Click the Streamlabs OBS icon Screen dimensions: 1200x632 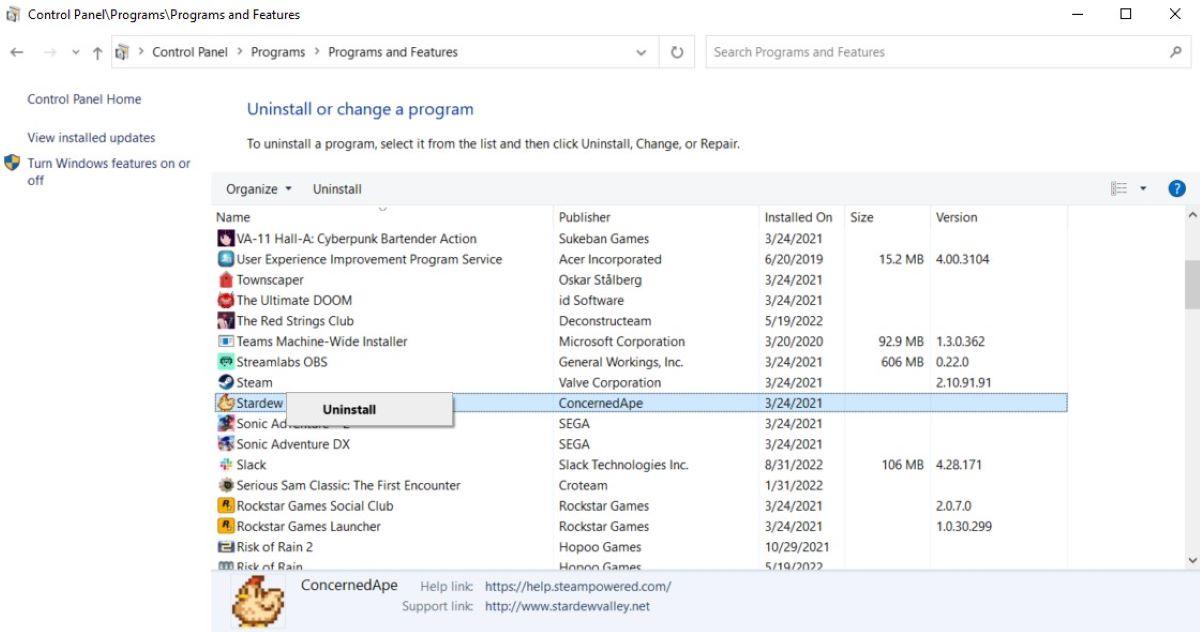click(x=225, y=361)
